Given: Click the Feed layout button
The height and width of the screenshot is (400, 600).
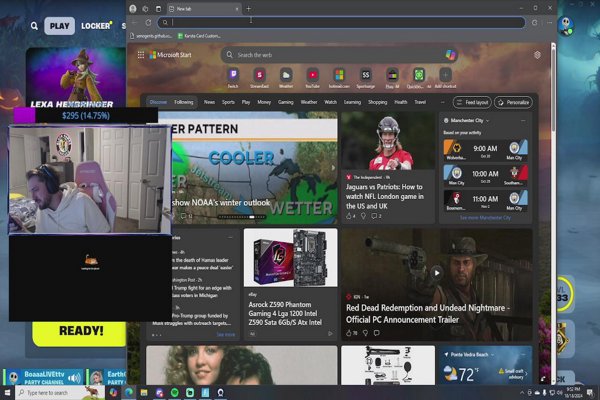Looking at the screenshot, I should pos(472,102).
